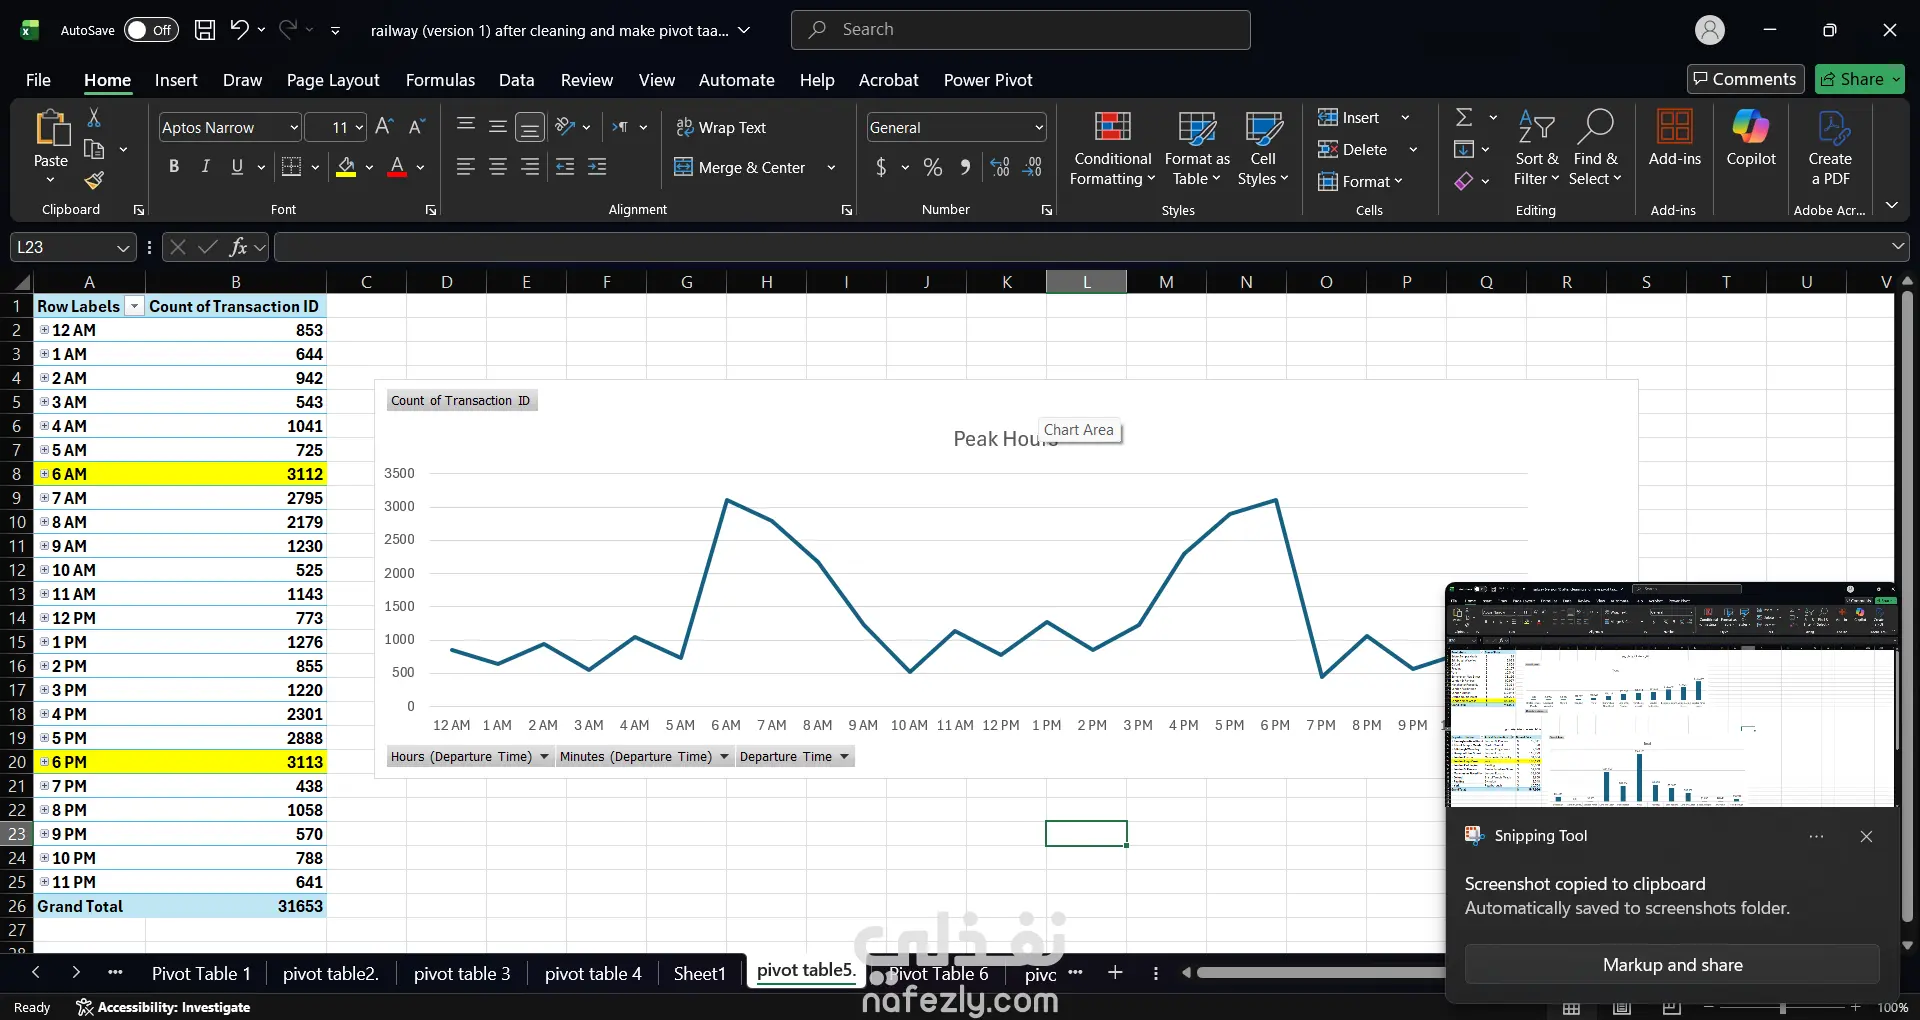Viewport: 1920px width, 1020px height.
Task: Expand the 6 PM pivot row
Action: point(44,762)
